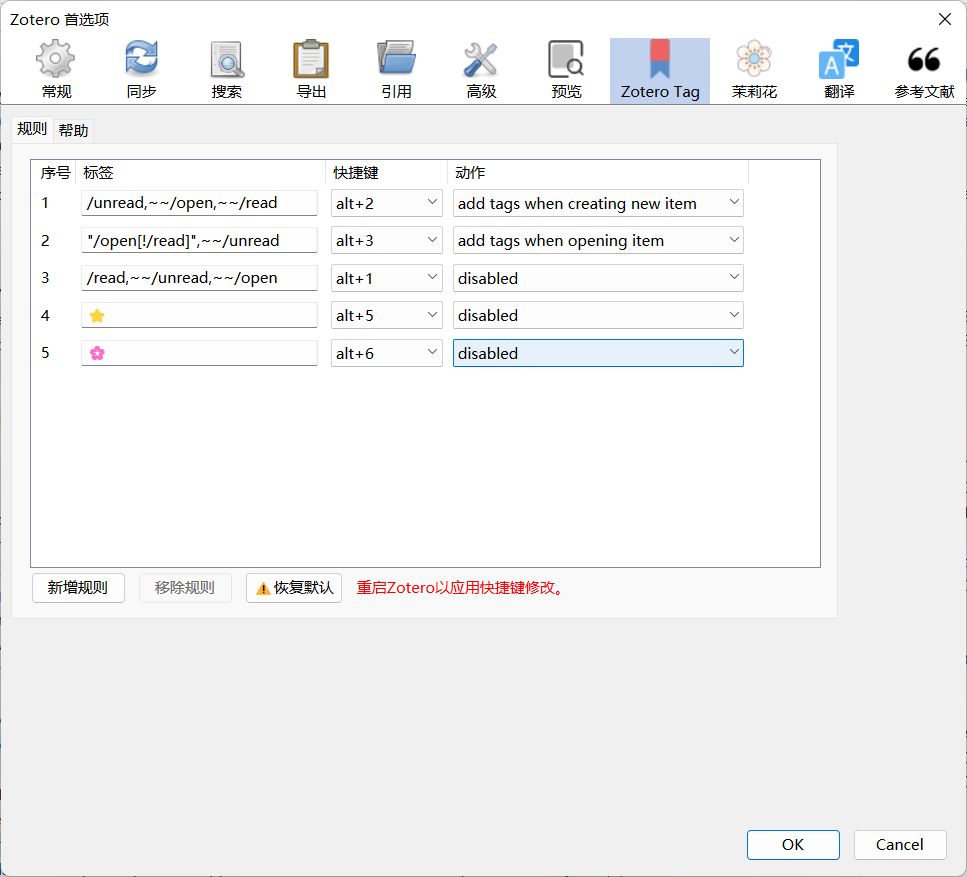
Task: Open the 预览 preview icon
Action: [x=565, y=68]
